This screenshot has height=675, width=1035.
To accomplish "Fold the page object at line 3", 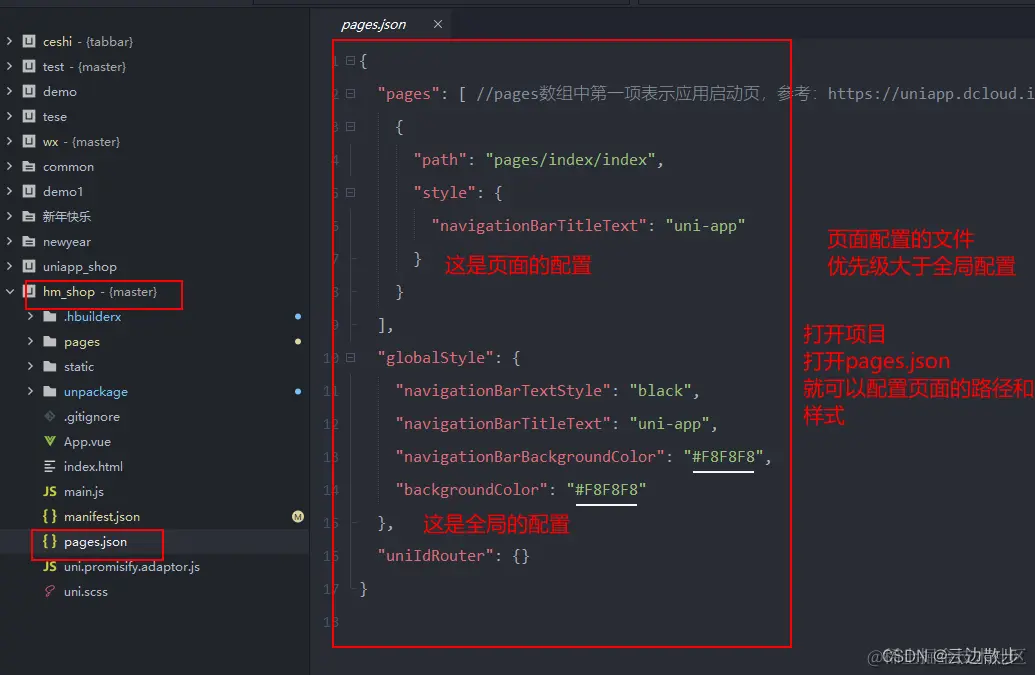I will tap(351, 127).
